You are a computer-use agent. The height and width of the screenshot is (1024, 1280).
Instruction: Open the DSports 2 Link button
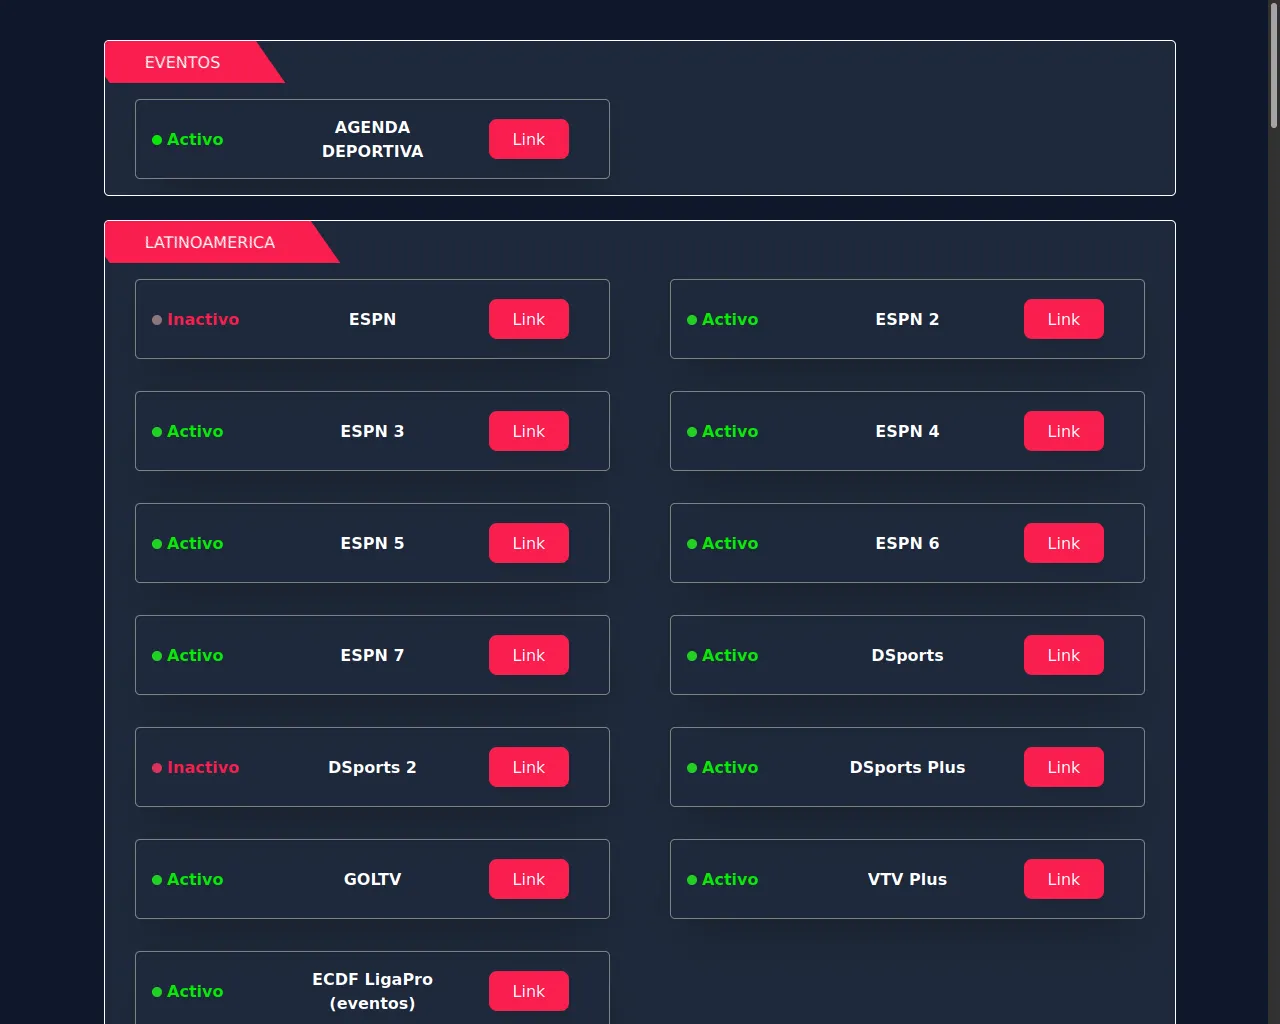tap(529, 767)
